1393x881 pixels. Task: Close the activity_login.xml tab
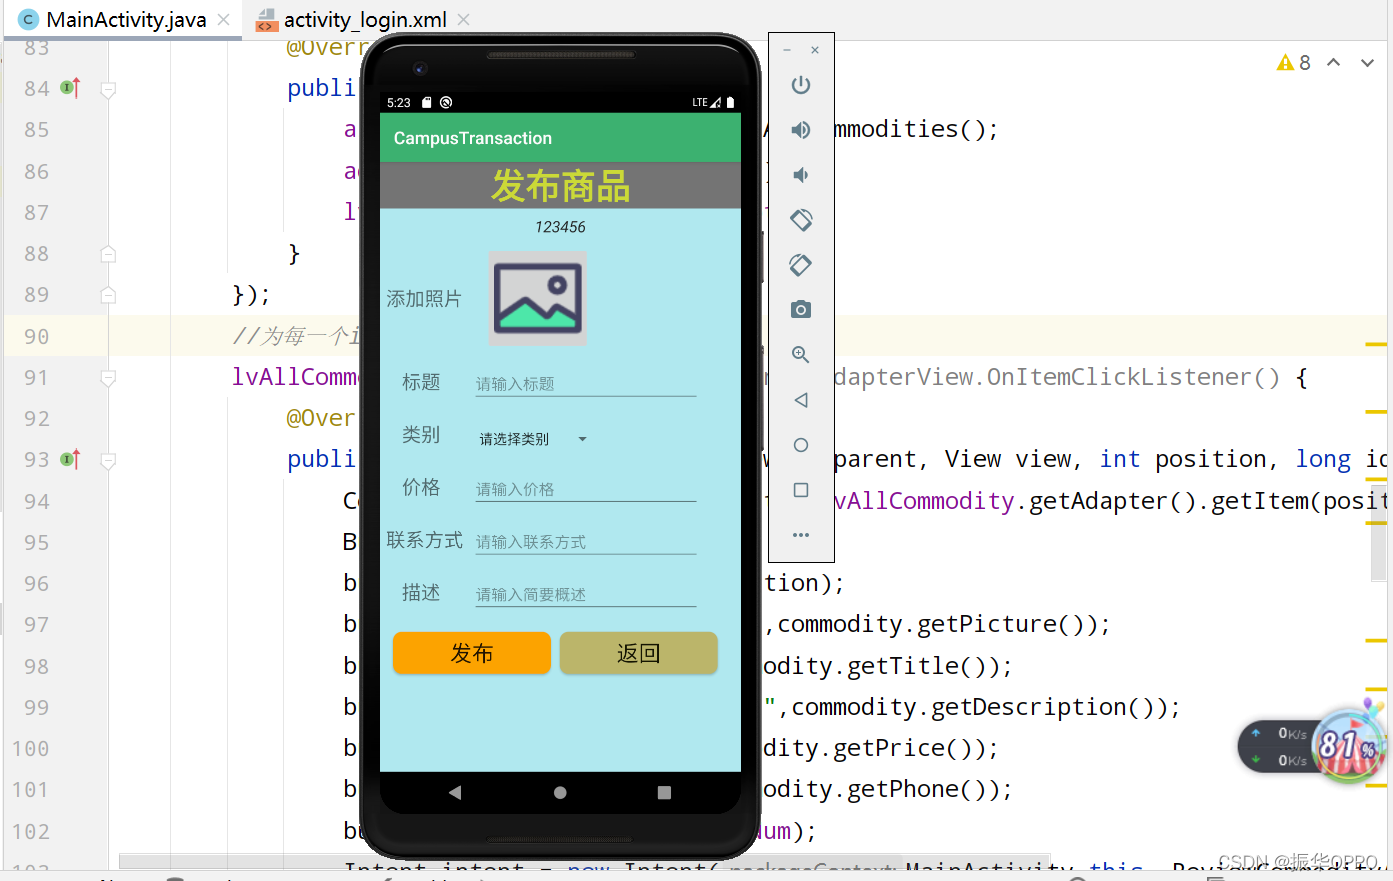tap(464, 19)
